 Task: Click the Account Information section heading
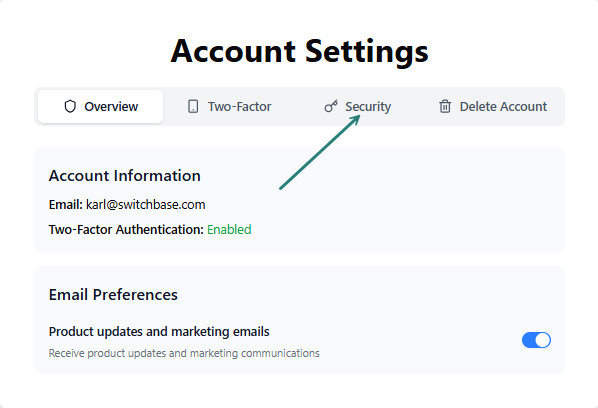(125, 176)
